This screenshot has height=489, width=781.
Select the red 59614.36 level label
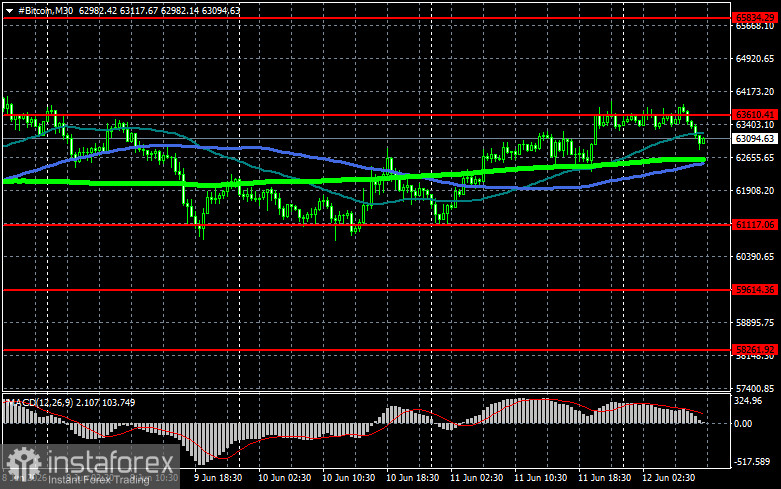pyautogui.click(x=755, y=289)
